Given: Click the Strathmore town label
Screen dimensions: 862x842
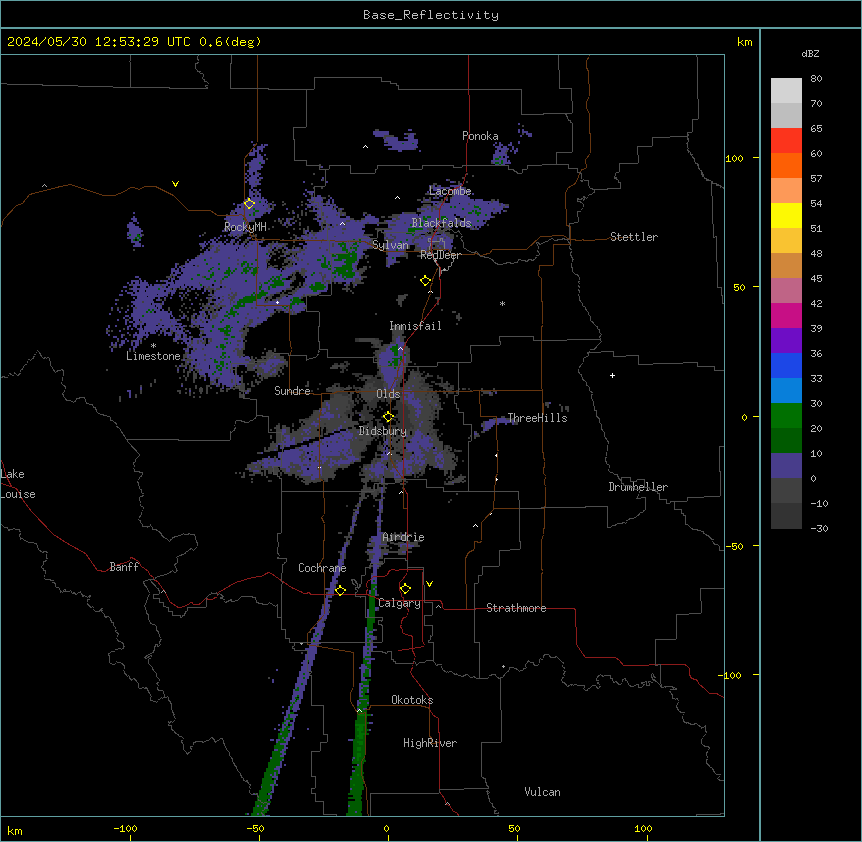Looking at the screenshot, I should pyautogui.click(x=516, y=608).
